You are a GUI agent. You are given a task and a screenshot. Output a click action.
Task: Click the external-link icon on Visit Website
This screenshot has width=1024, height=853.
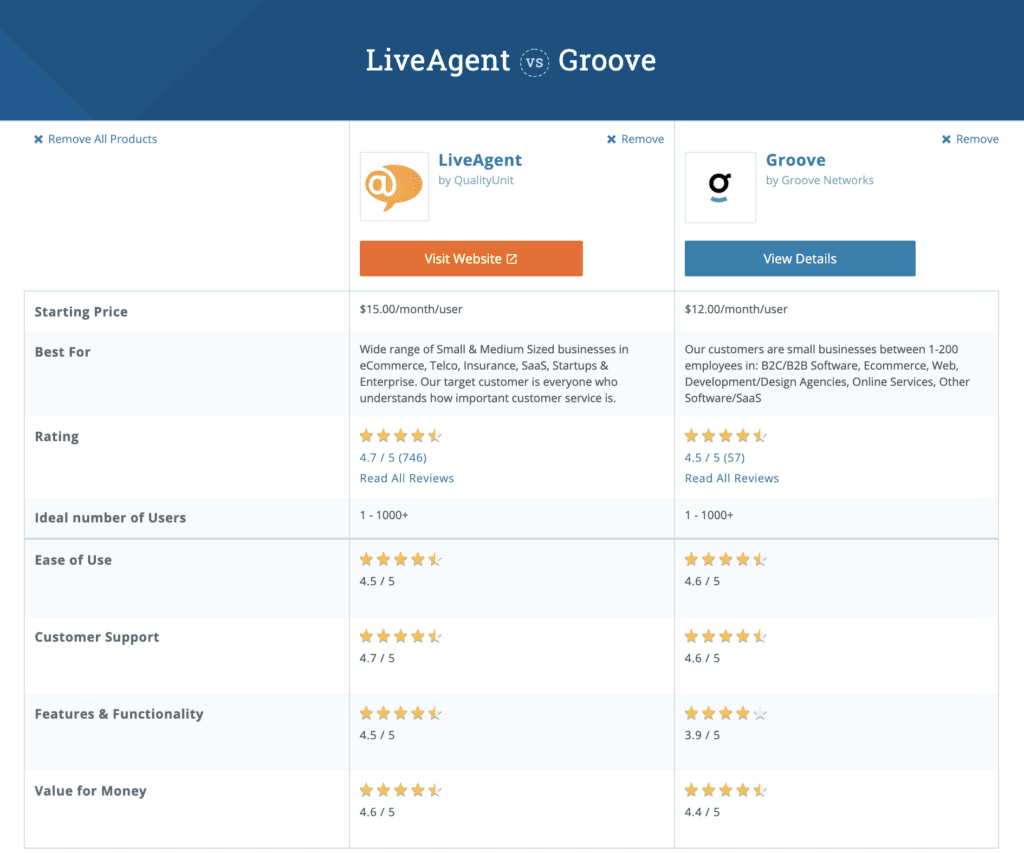point(513,258)
